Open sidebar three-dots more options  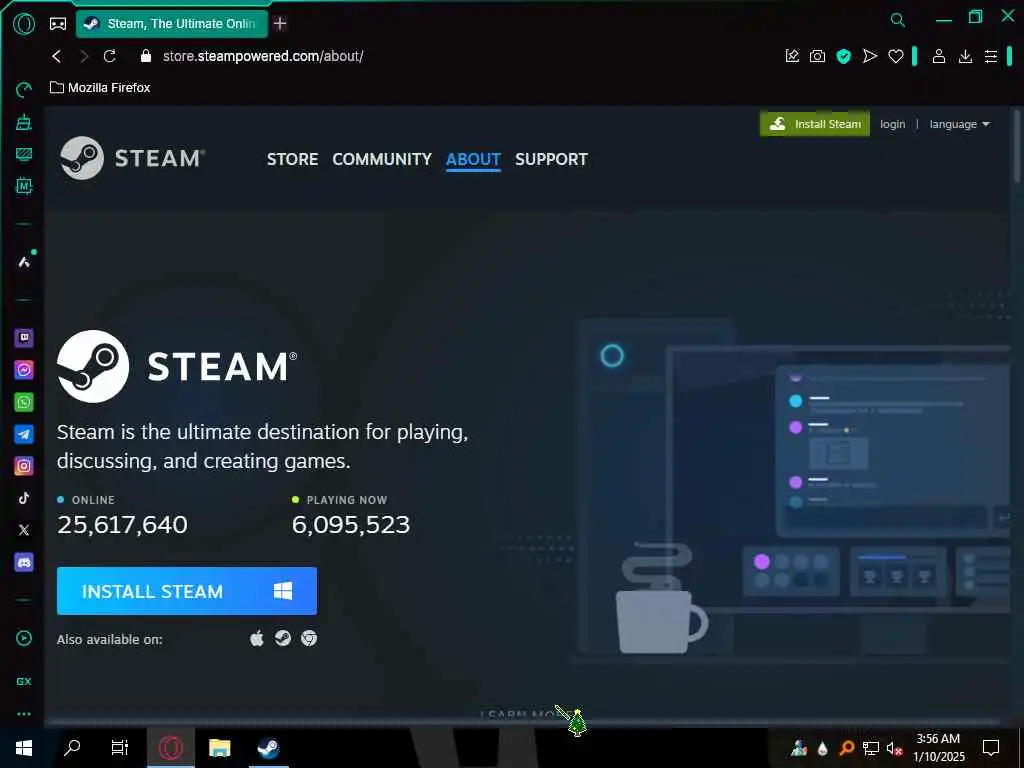pyautogui.click(x=24, y=714)
